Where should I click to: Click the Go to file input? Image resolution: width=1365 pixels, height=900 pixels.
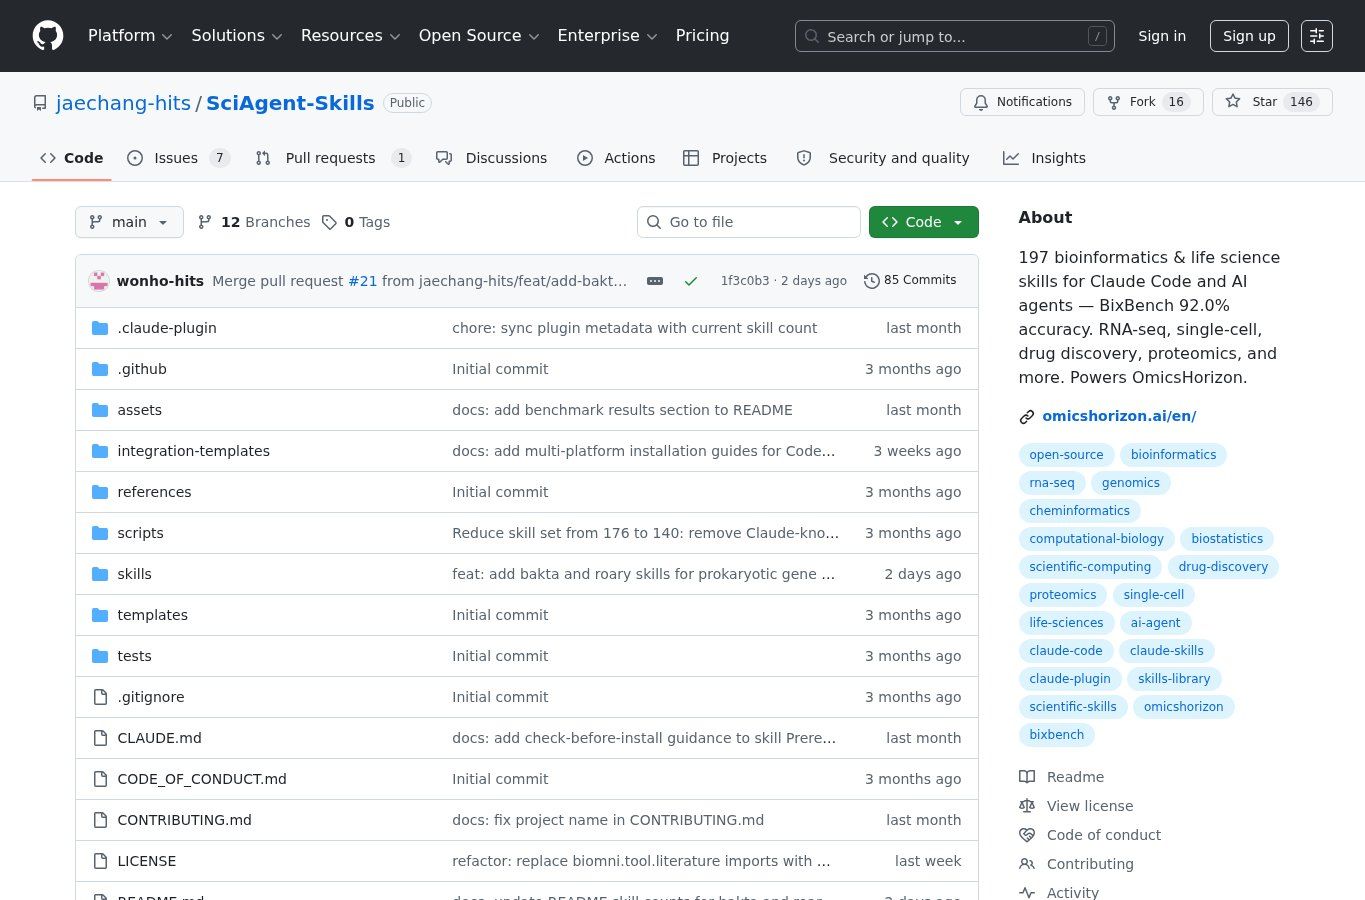749,222
